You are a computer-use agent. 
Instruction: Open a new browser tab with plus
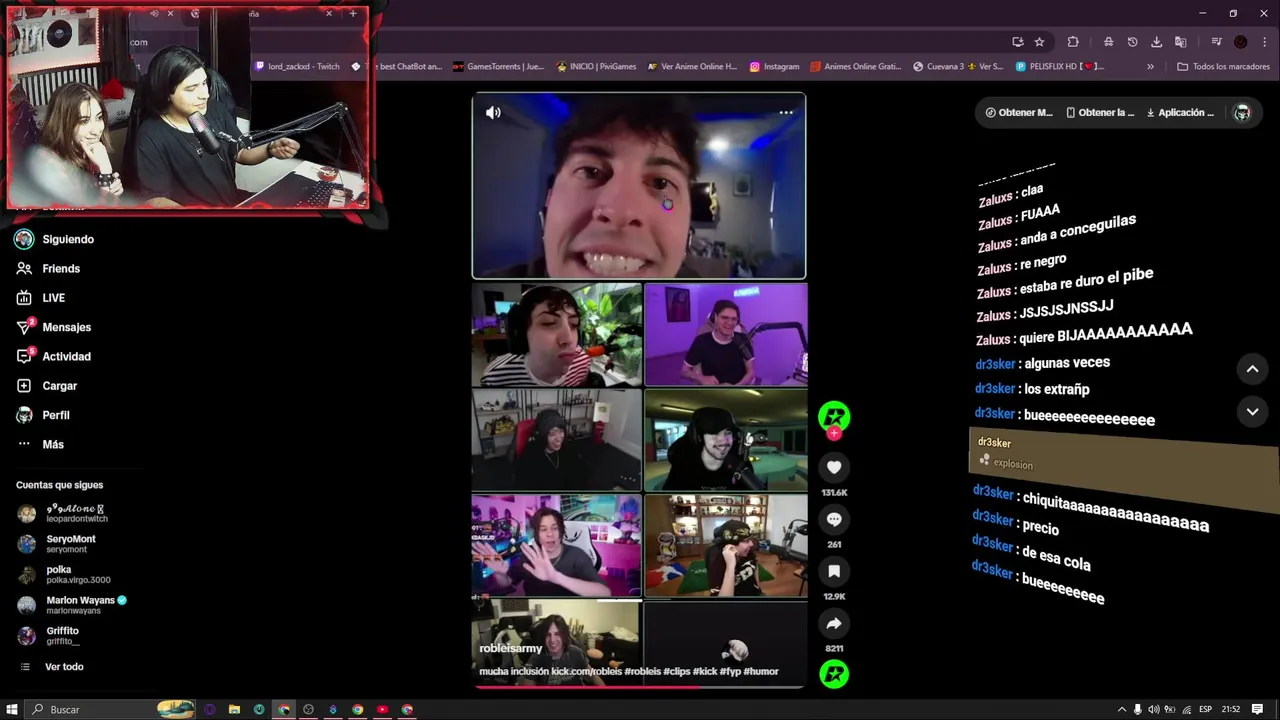pyautogui.click(x=353, y=14)
